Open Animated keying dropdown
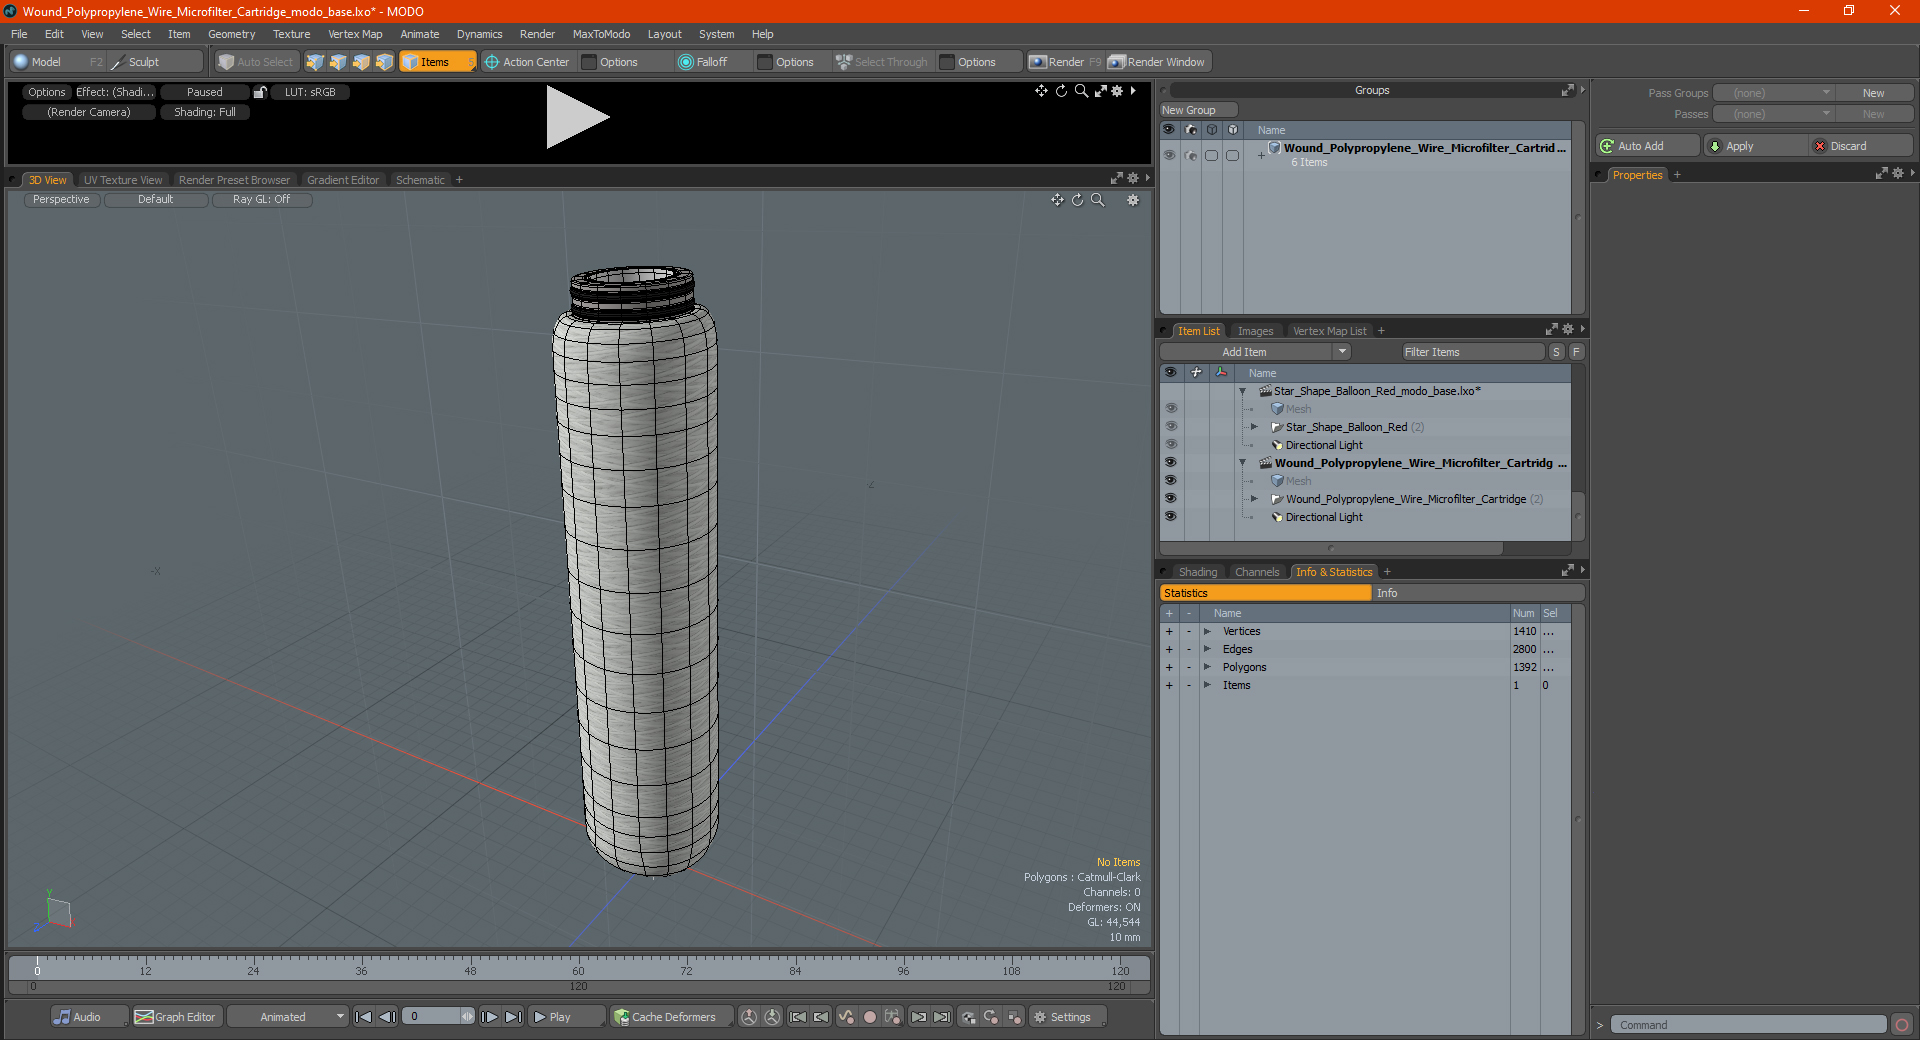 pyautogui.click(x=288, y=1017)
